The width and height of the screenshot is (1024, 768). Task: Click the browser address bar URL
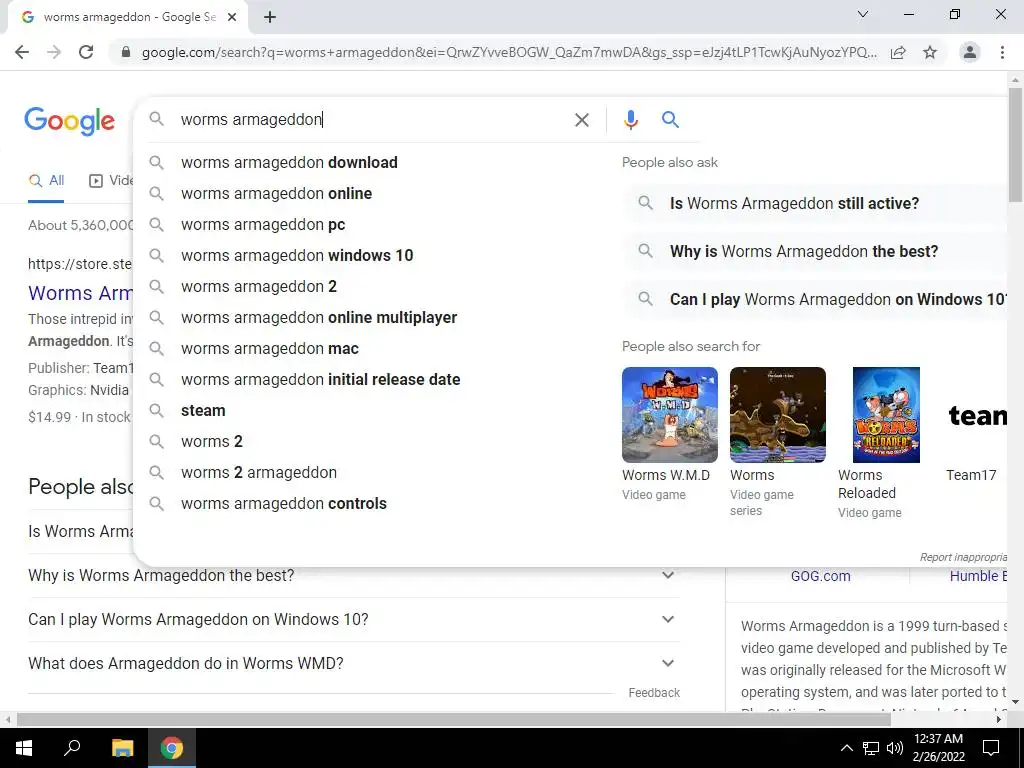[509, 52]
